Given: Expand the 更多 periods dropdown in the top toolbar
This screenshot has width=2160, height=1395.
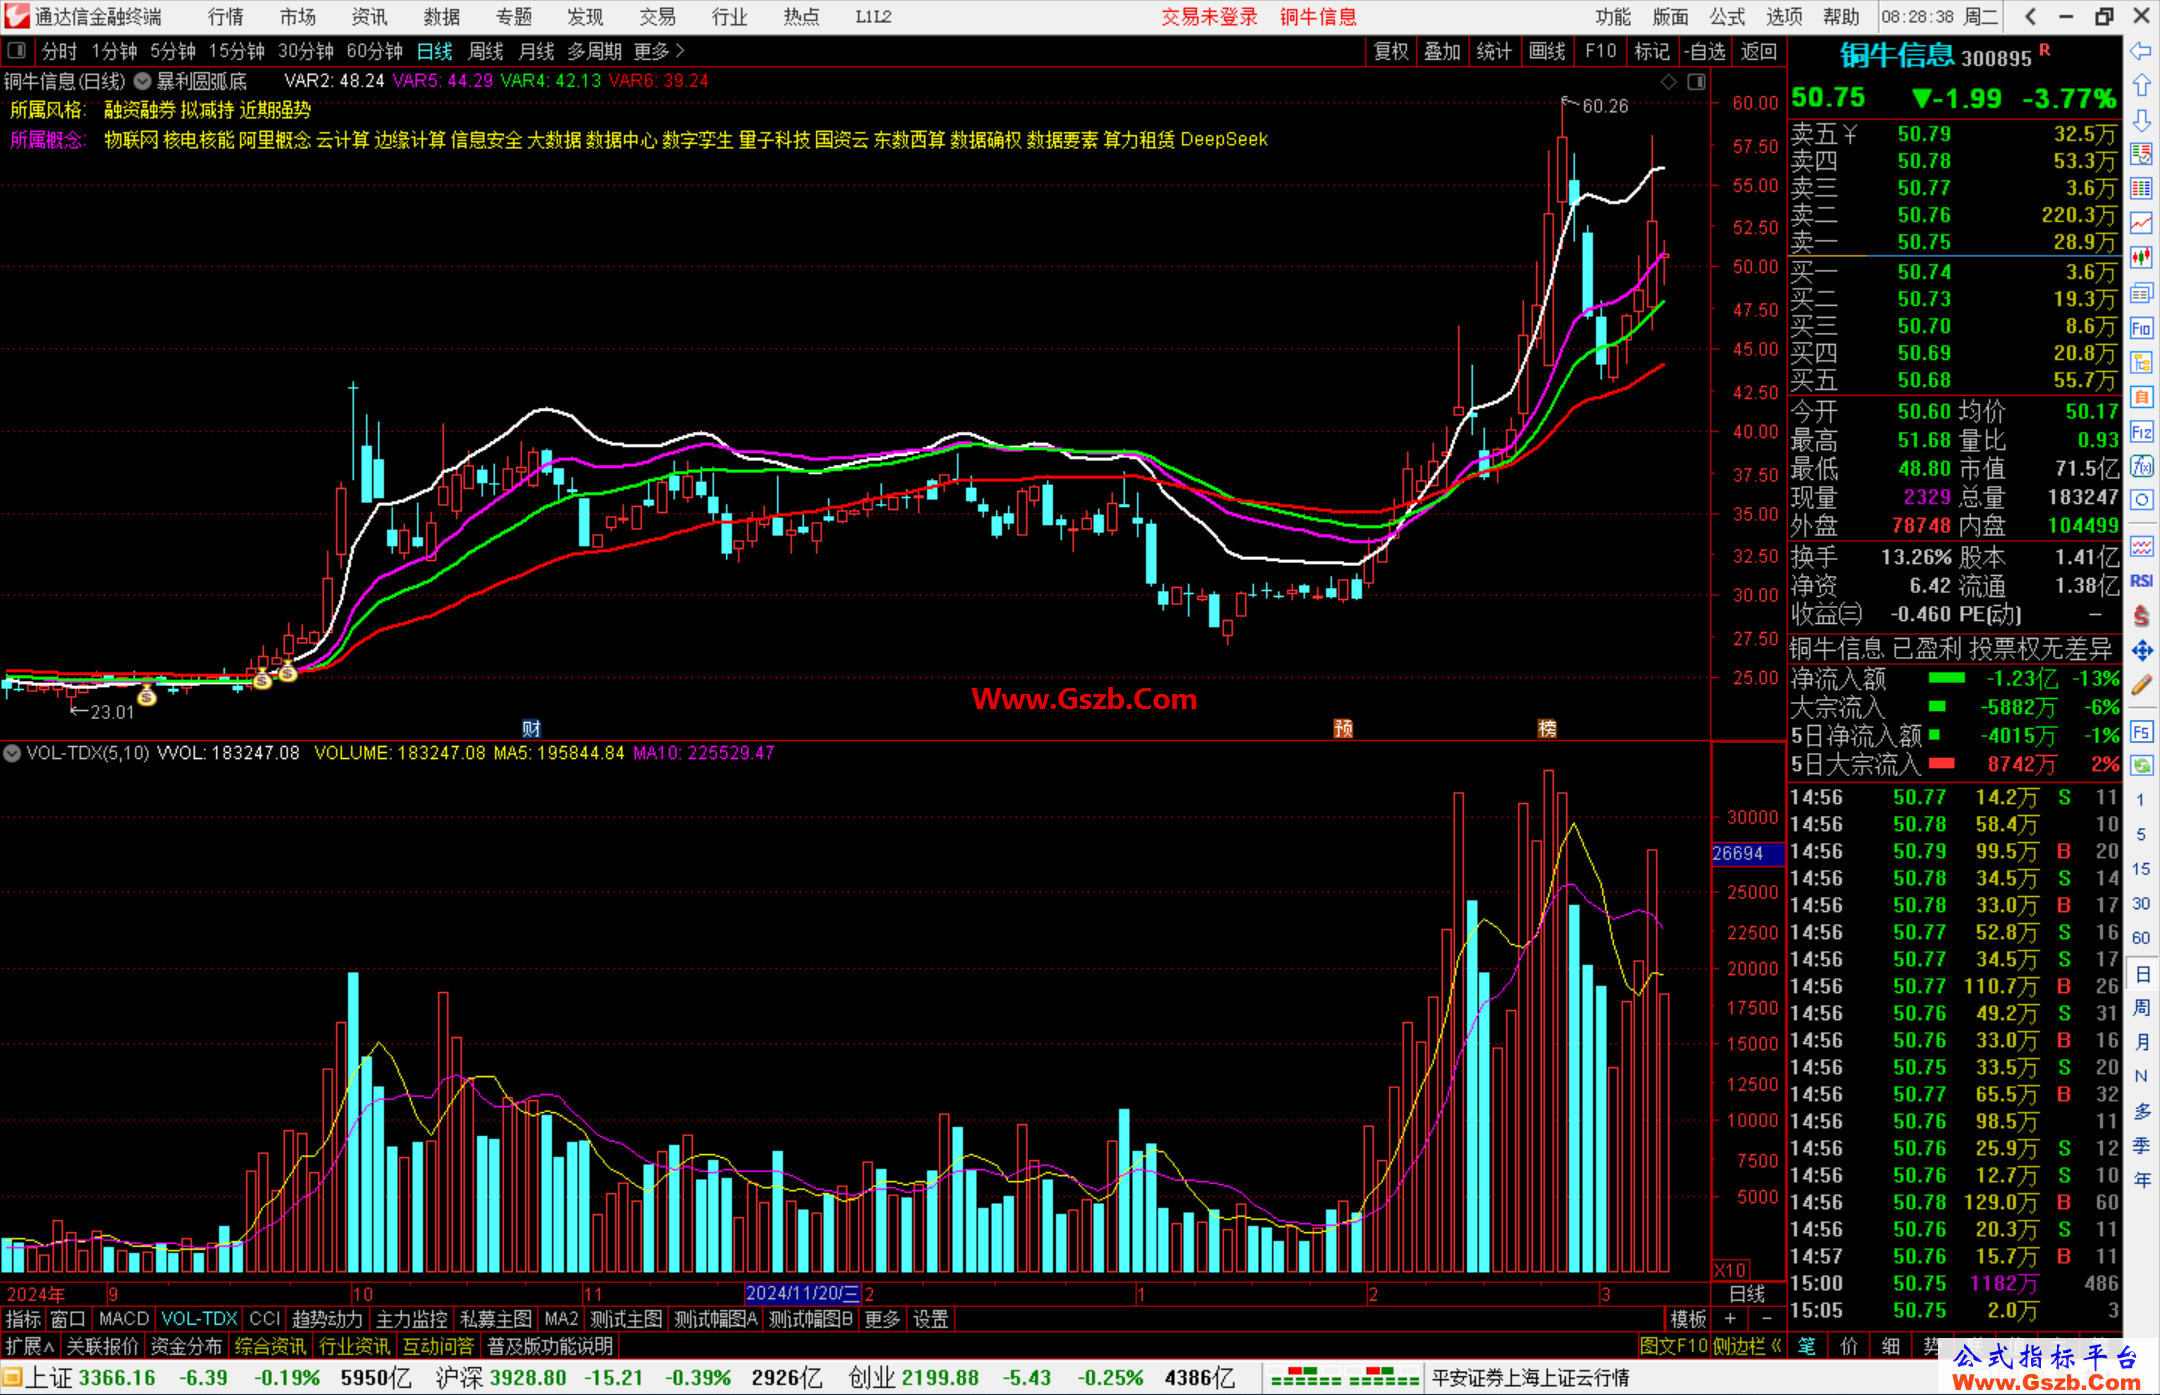Looking at the screenshot, I should pyautogui.click(x=659, y=51).
